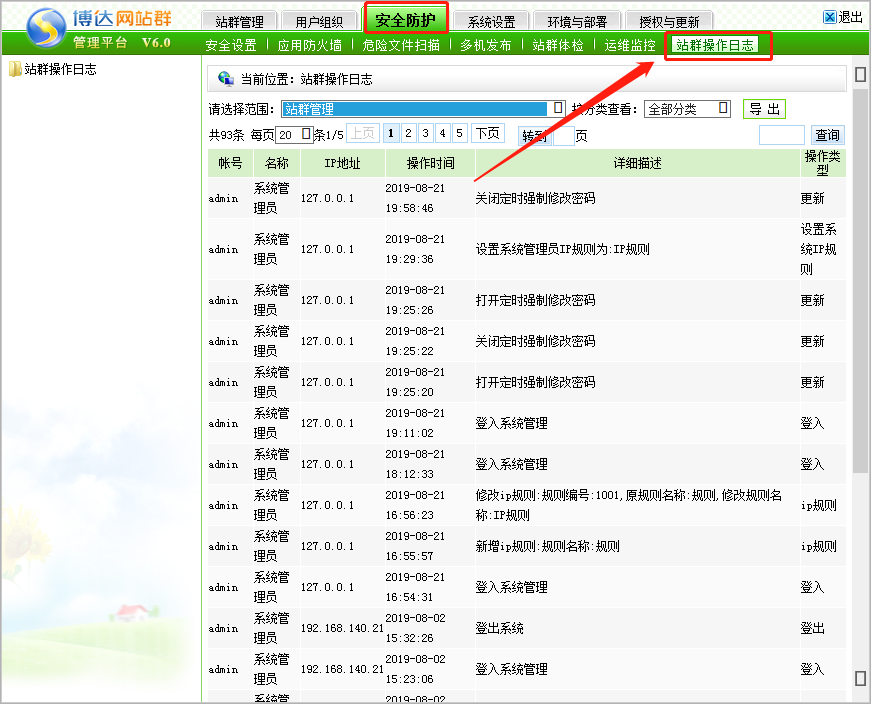The height and width of the screenshot is (704, 871).
Task: Click the 退出 logout icon
Action: (x=830, y=17)
